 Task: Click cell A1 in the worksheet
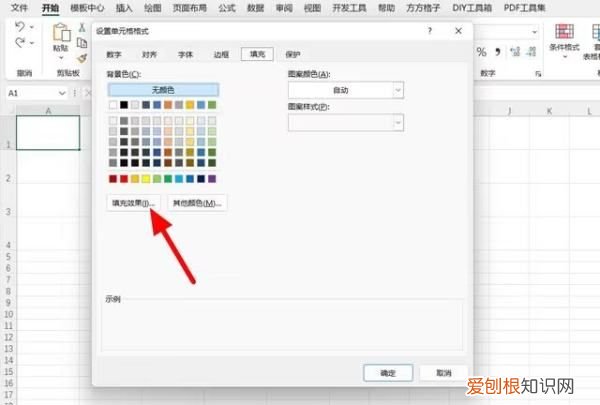coord(48,133)
